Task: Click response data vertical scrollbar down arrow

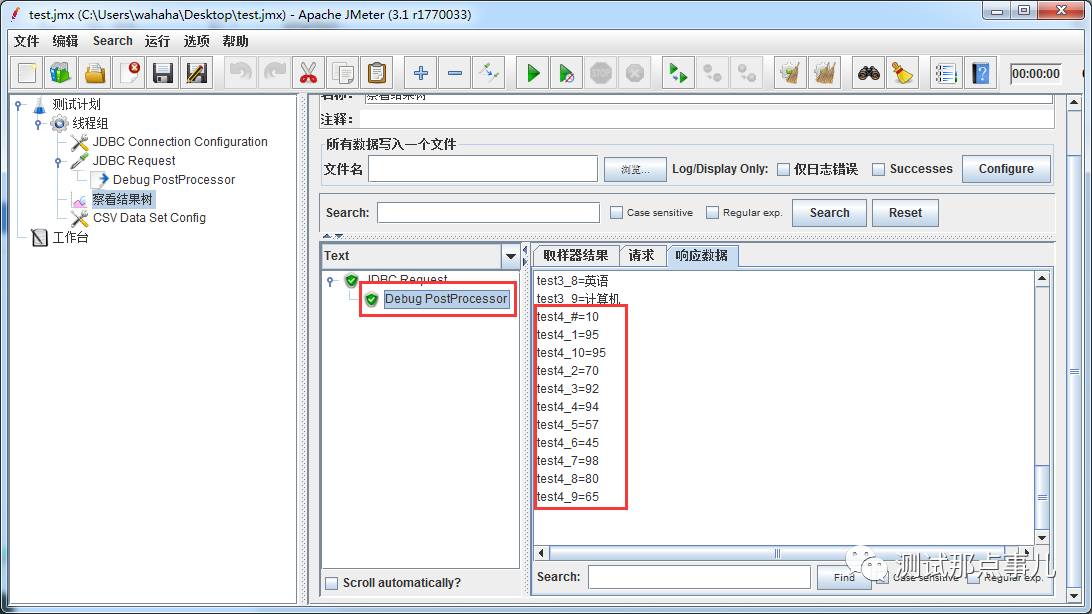Action: pos(1042,537)
